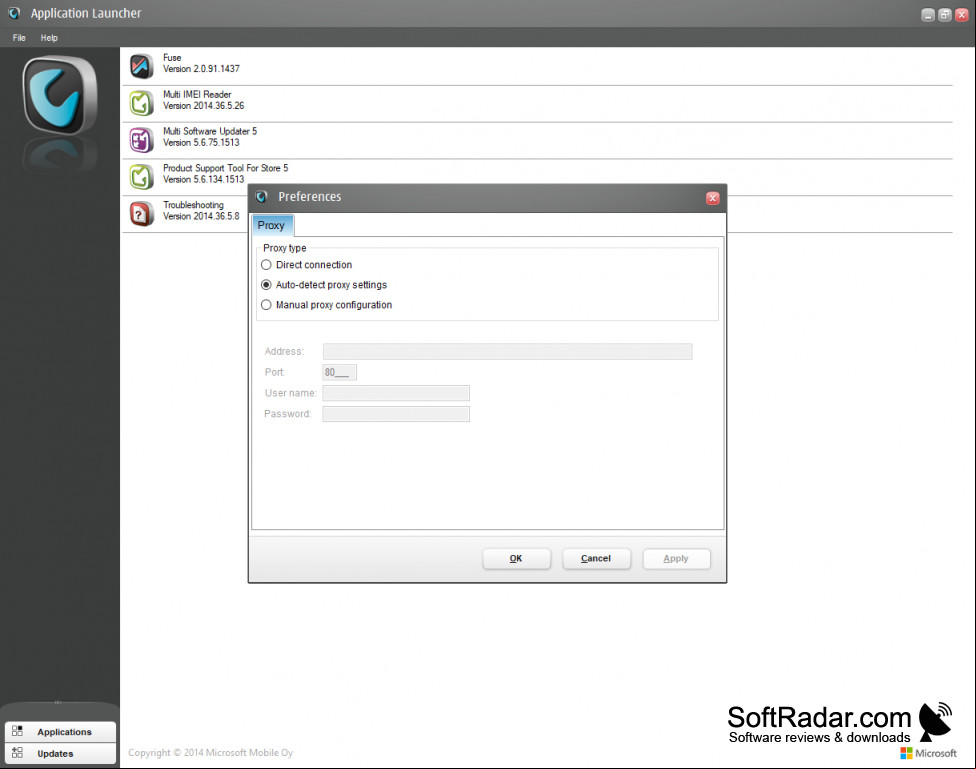Show the Updates view
This screenshot has width=976, height=769.
[60, 753]
